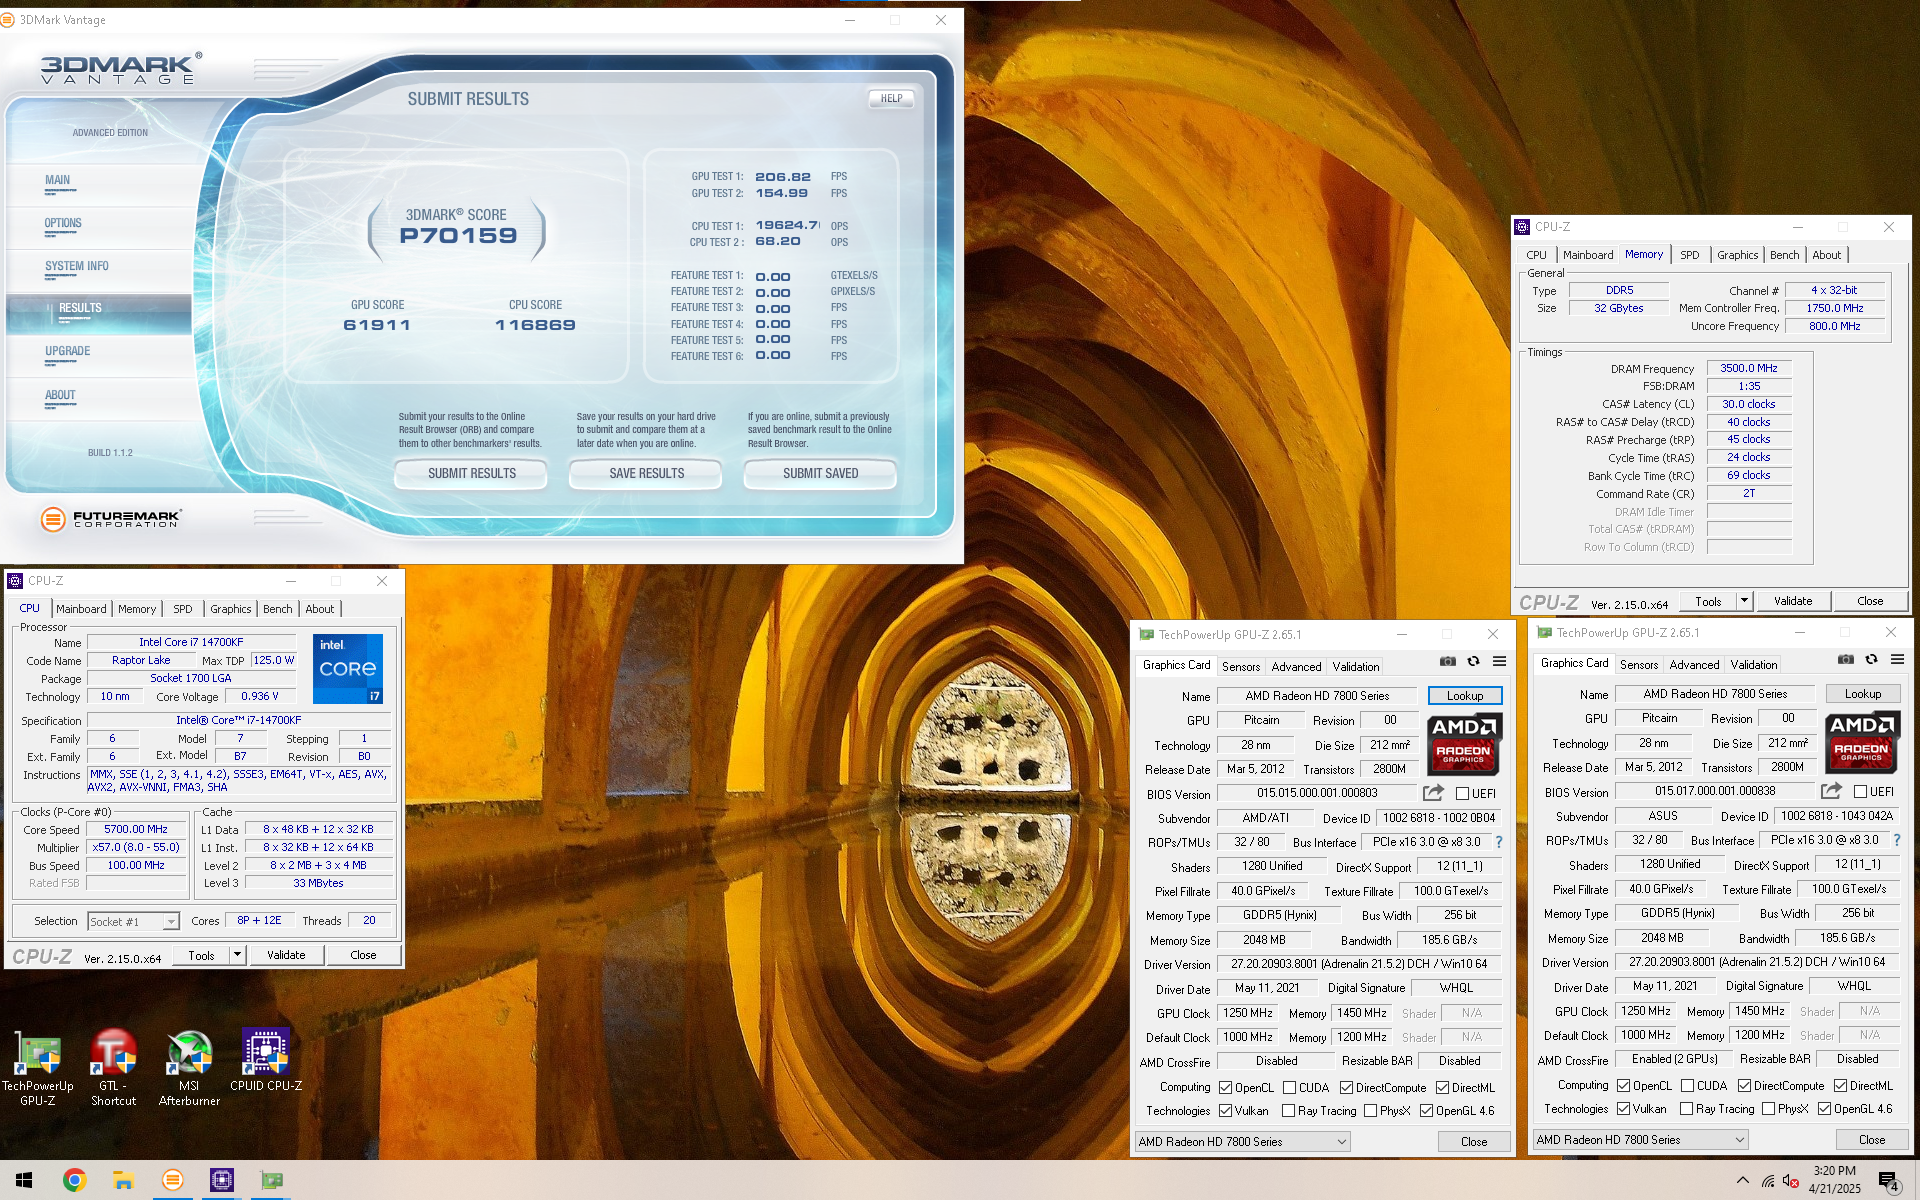Screen dimensions: 1920x1200
Task: Toggle Vulkan checkbox in right GPU-Z
Action: point(1623,1109)
